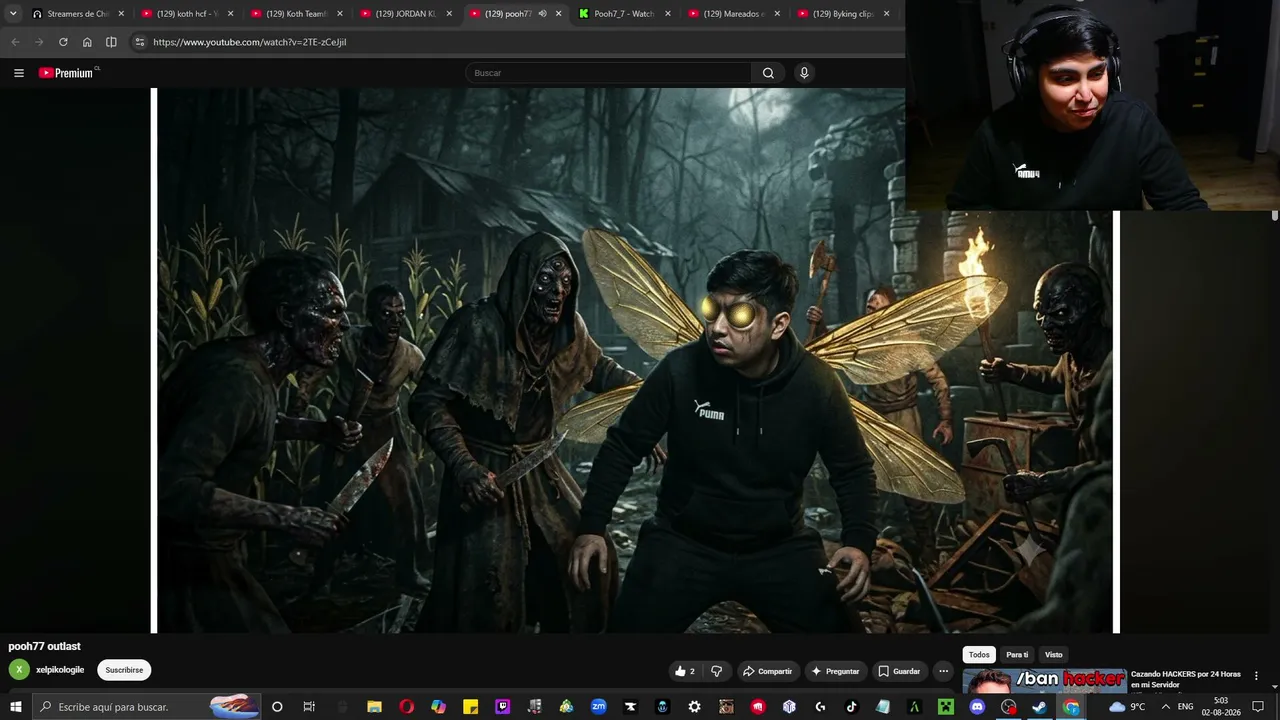Screen dimensions: 1280x720
Task: Navigate back in the browser
Action: (x=15, y=42)
